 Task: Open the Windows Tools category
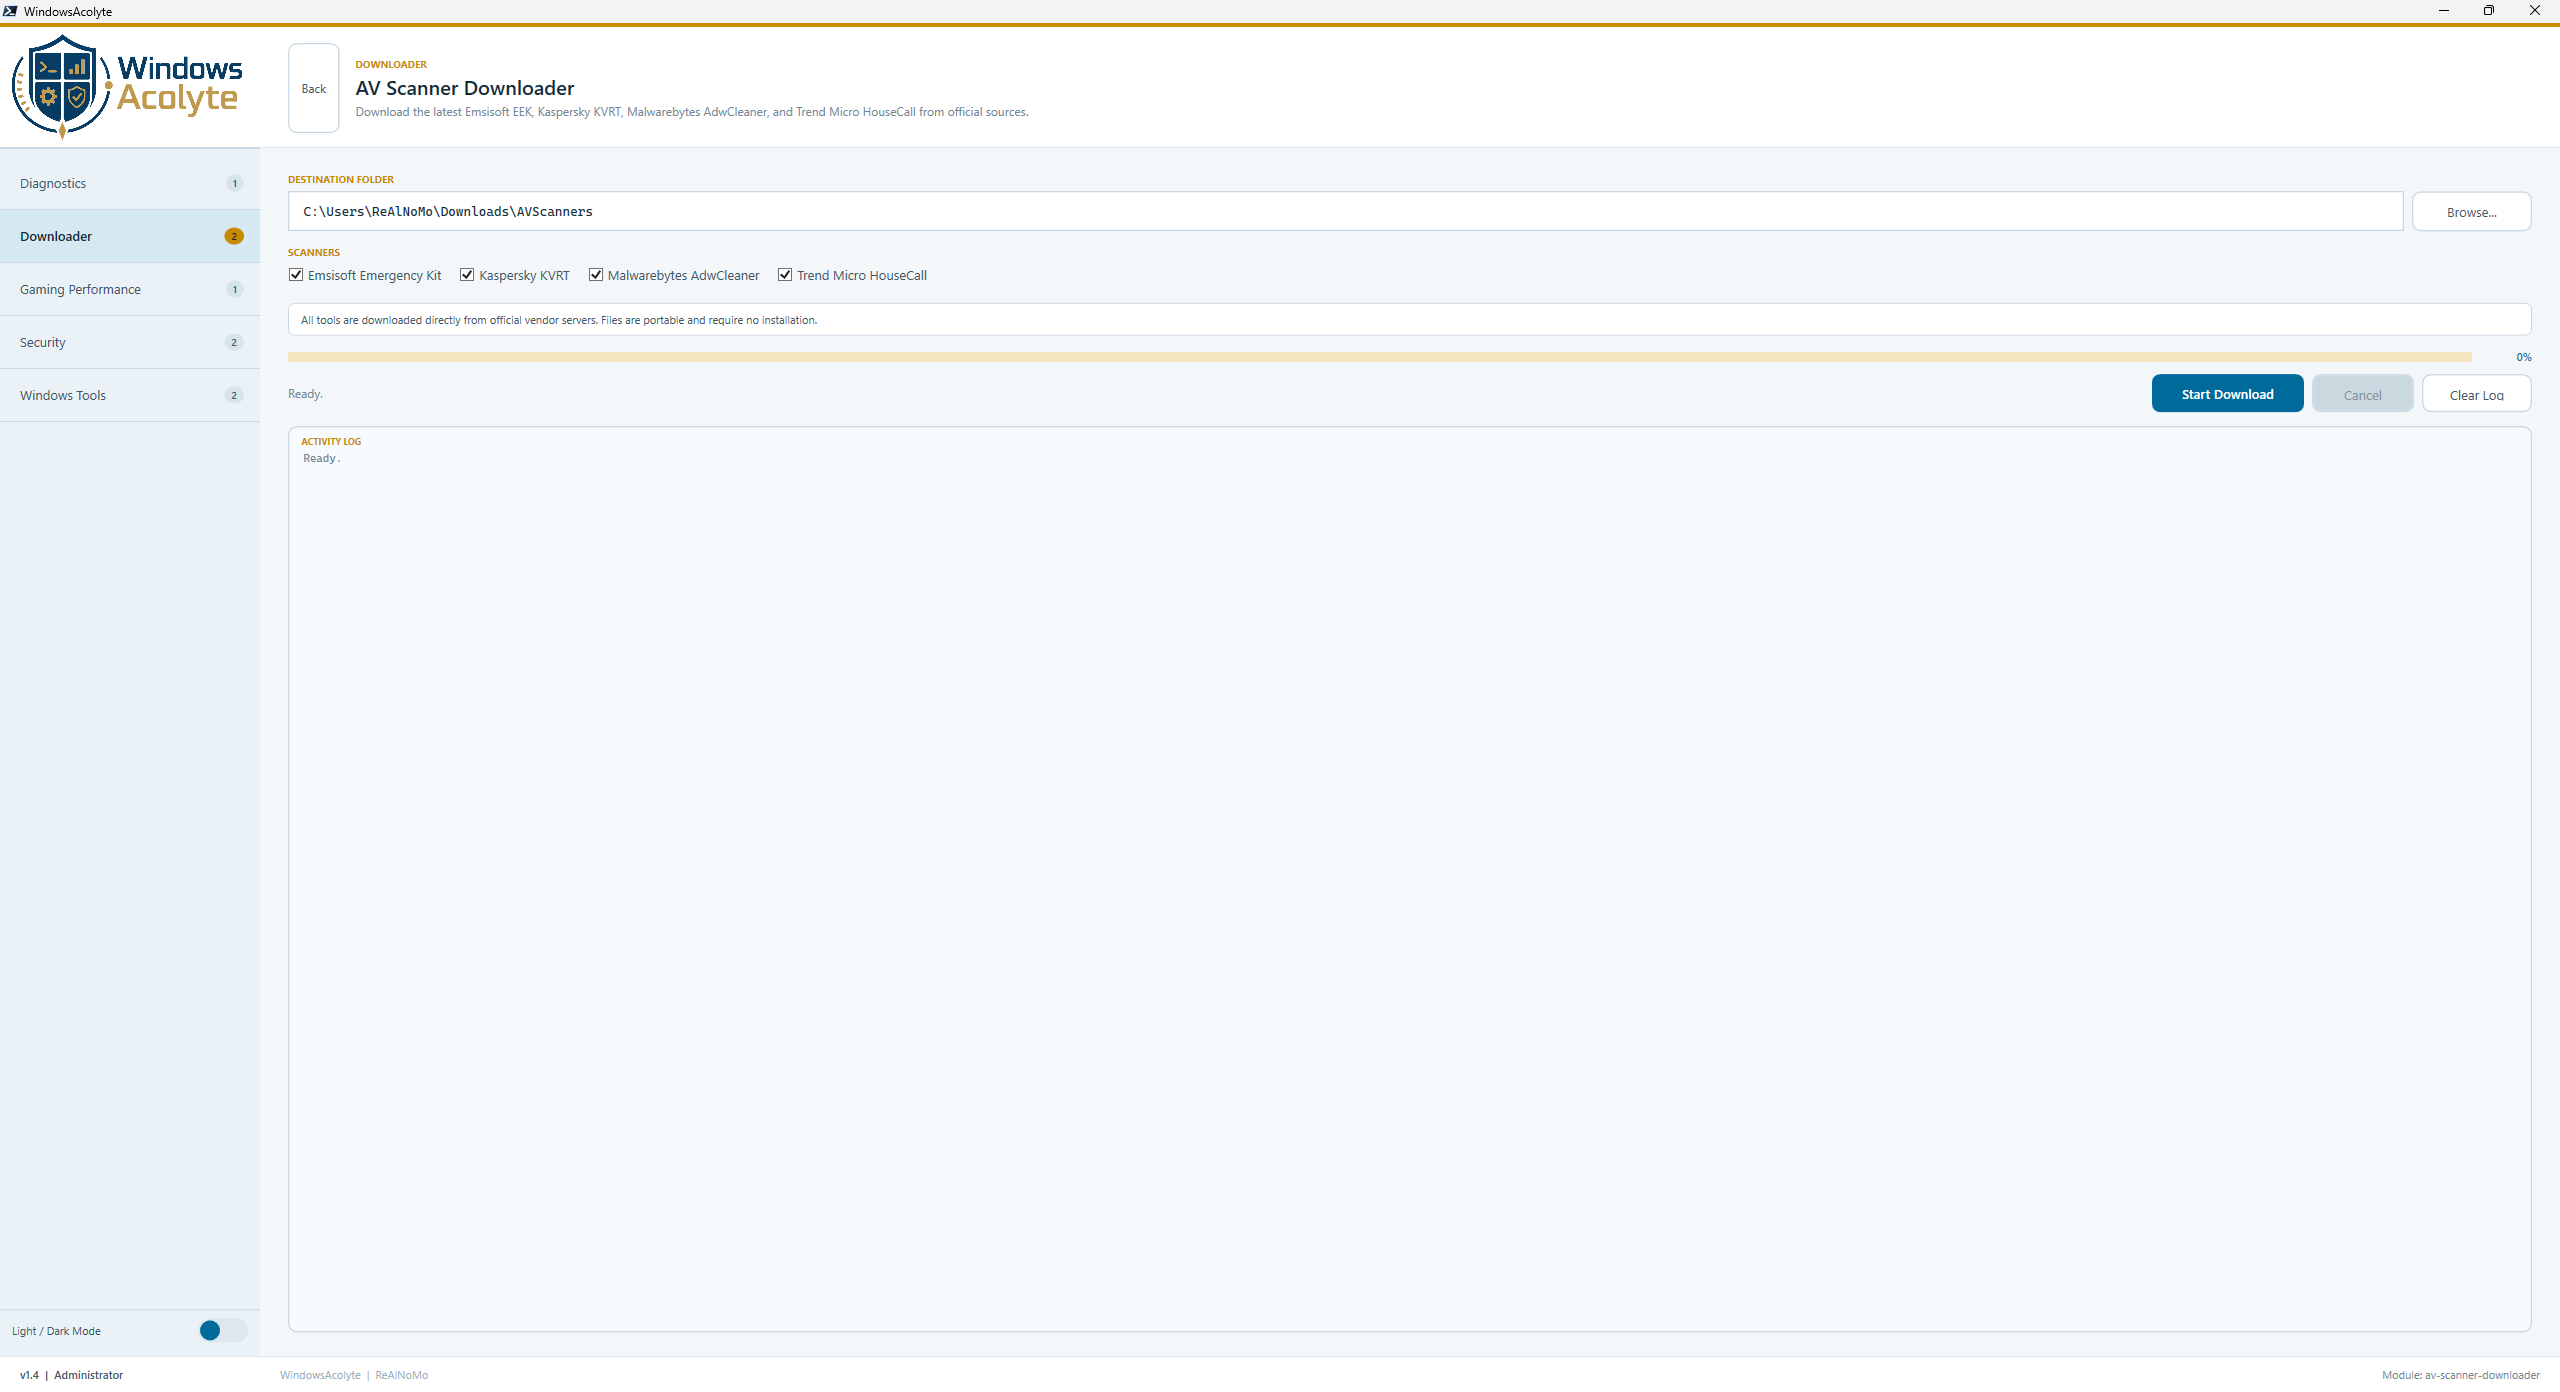130,395
